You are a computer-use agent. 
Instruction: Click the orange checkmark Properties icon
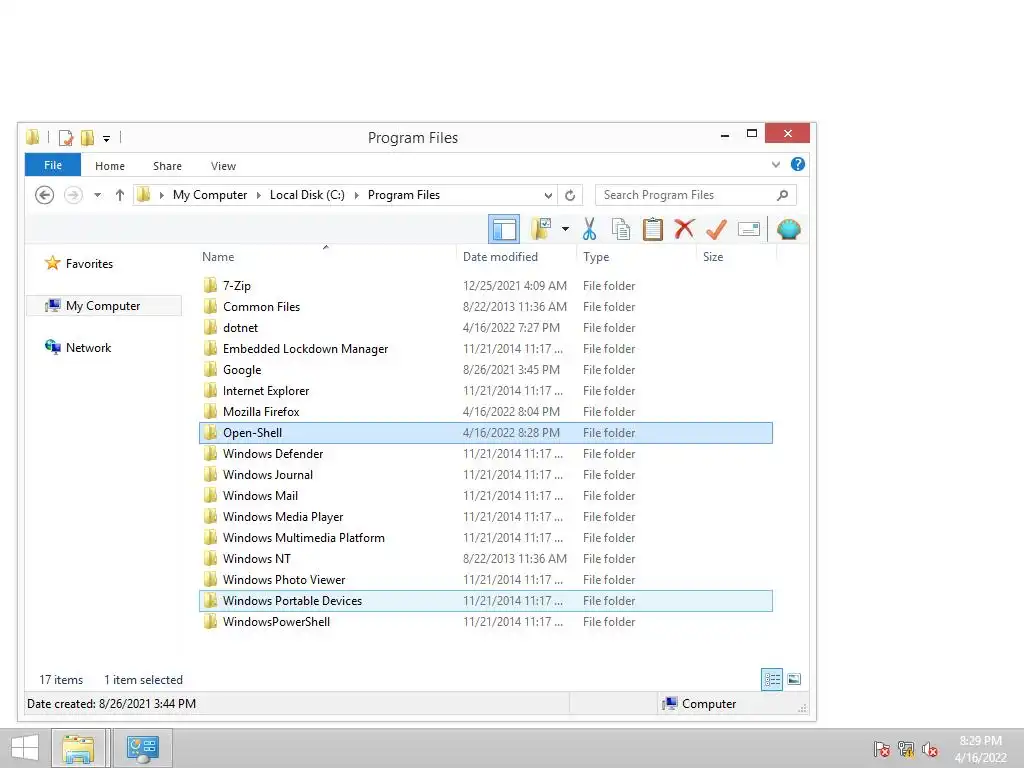[x=716, y=229]
